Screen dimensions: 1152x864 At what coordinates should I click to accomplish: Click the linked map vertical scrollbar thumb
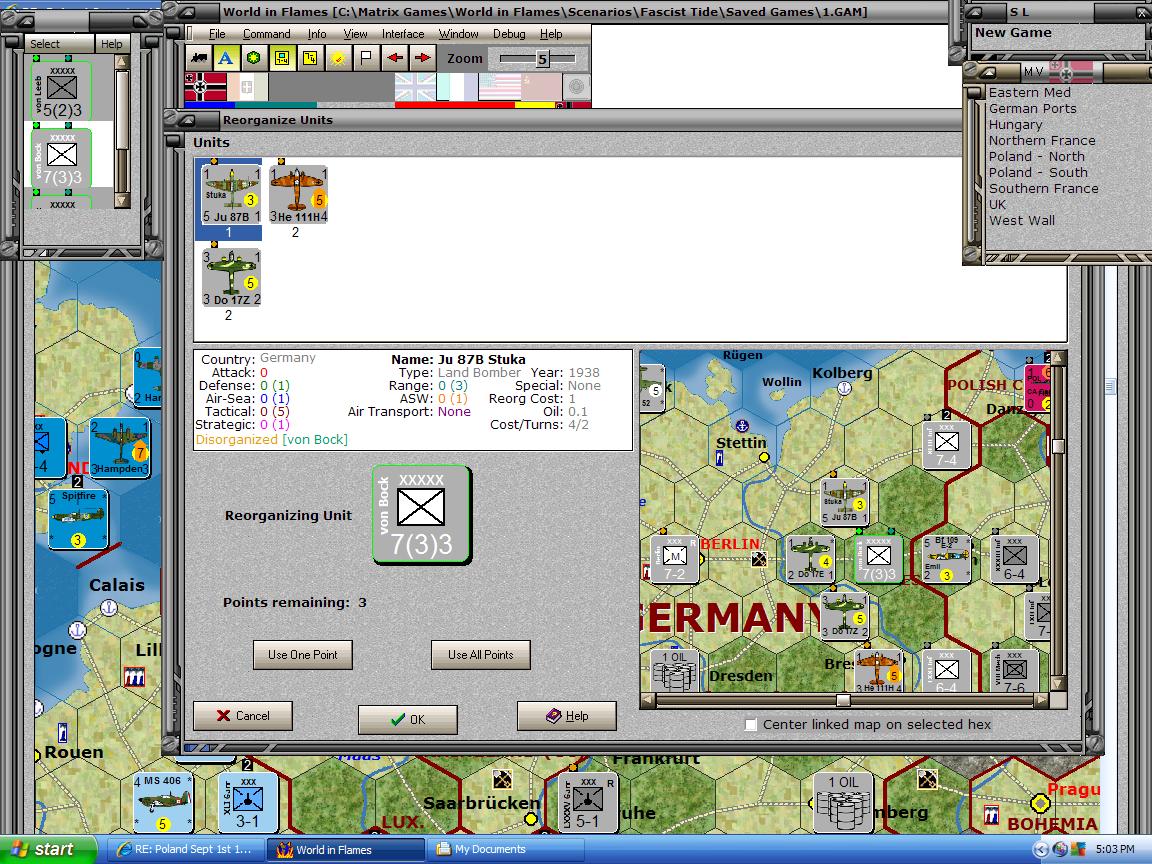click(1059, 446)
